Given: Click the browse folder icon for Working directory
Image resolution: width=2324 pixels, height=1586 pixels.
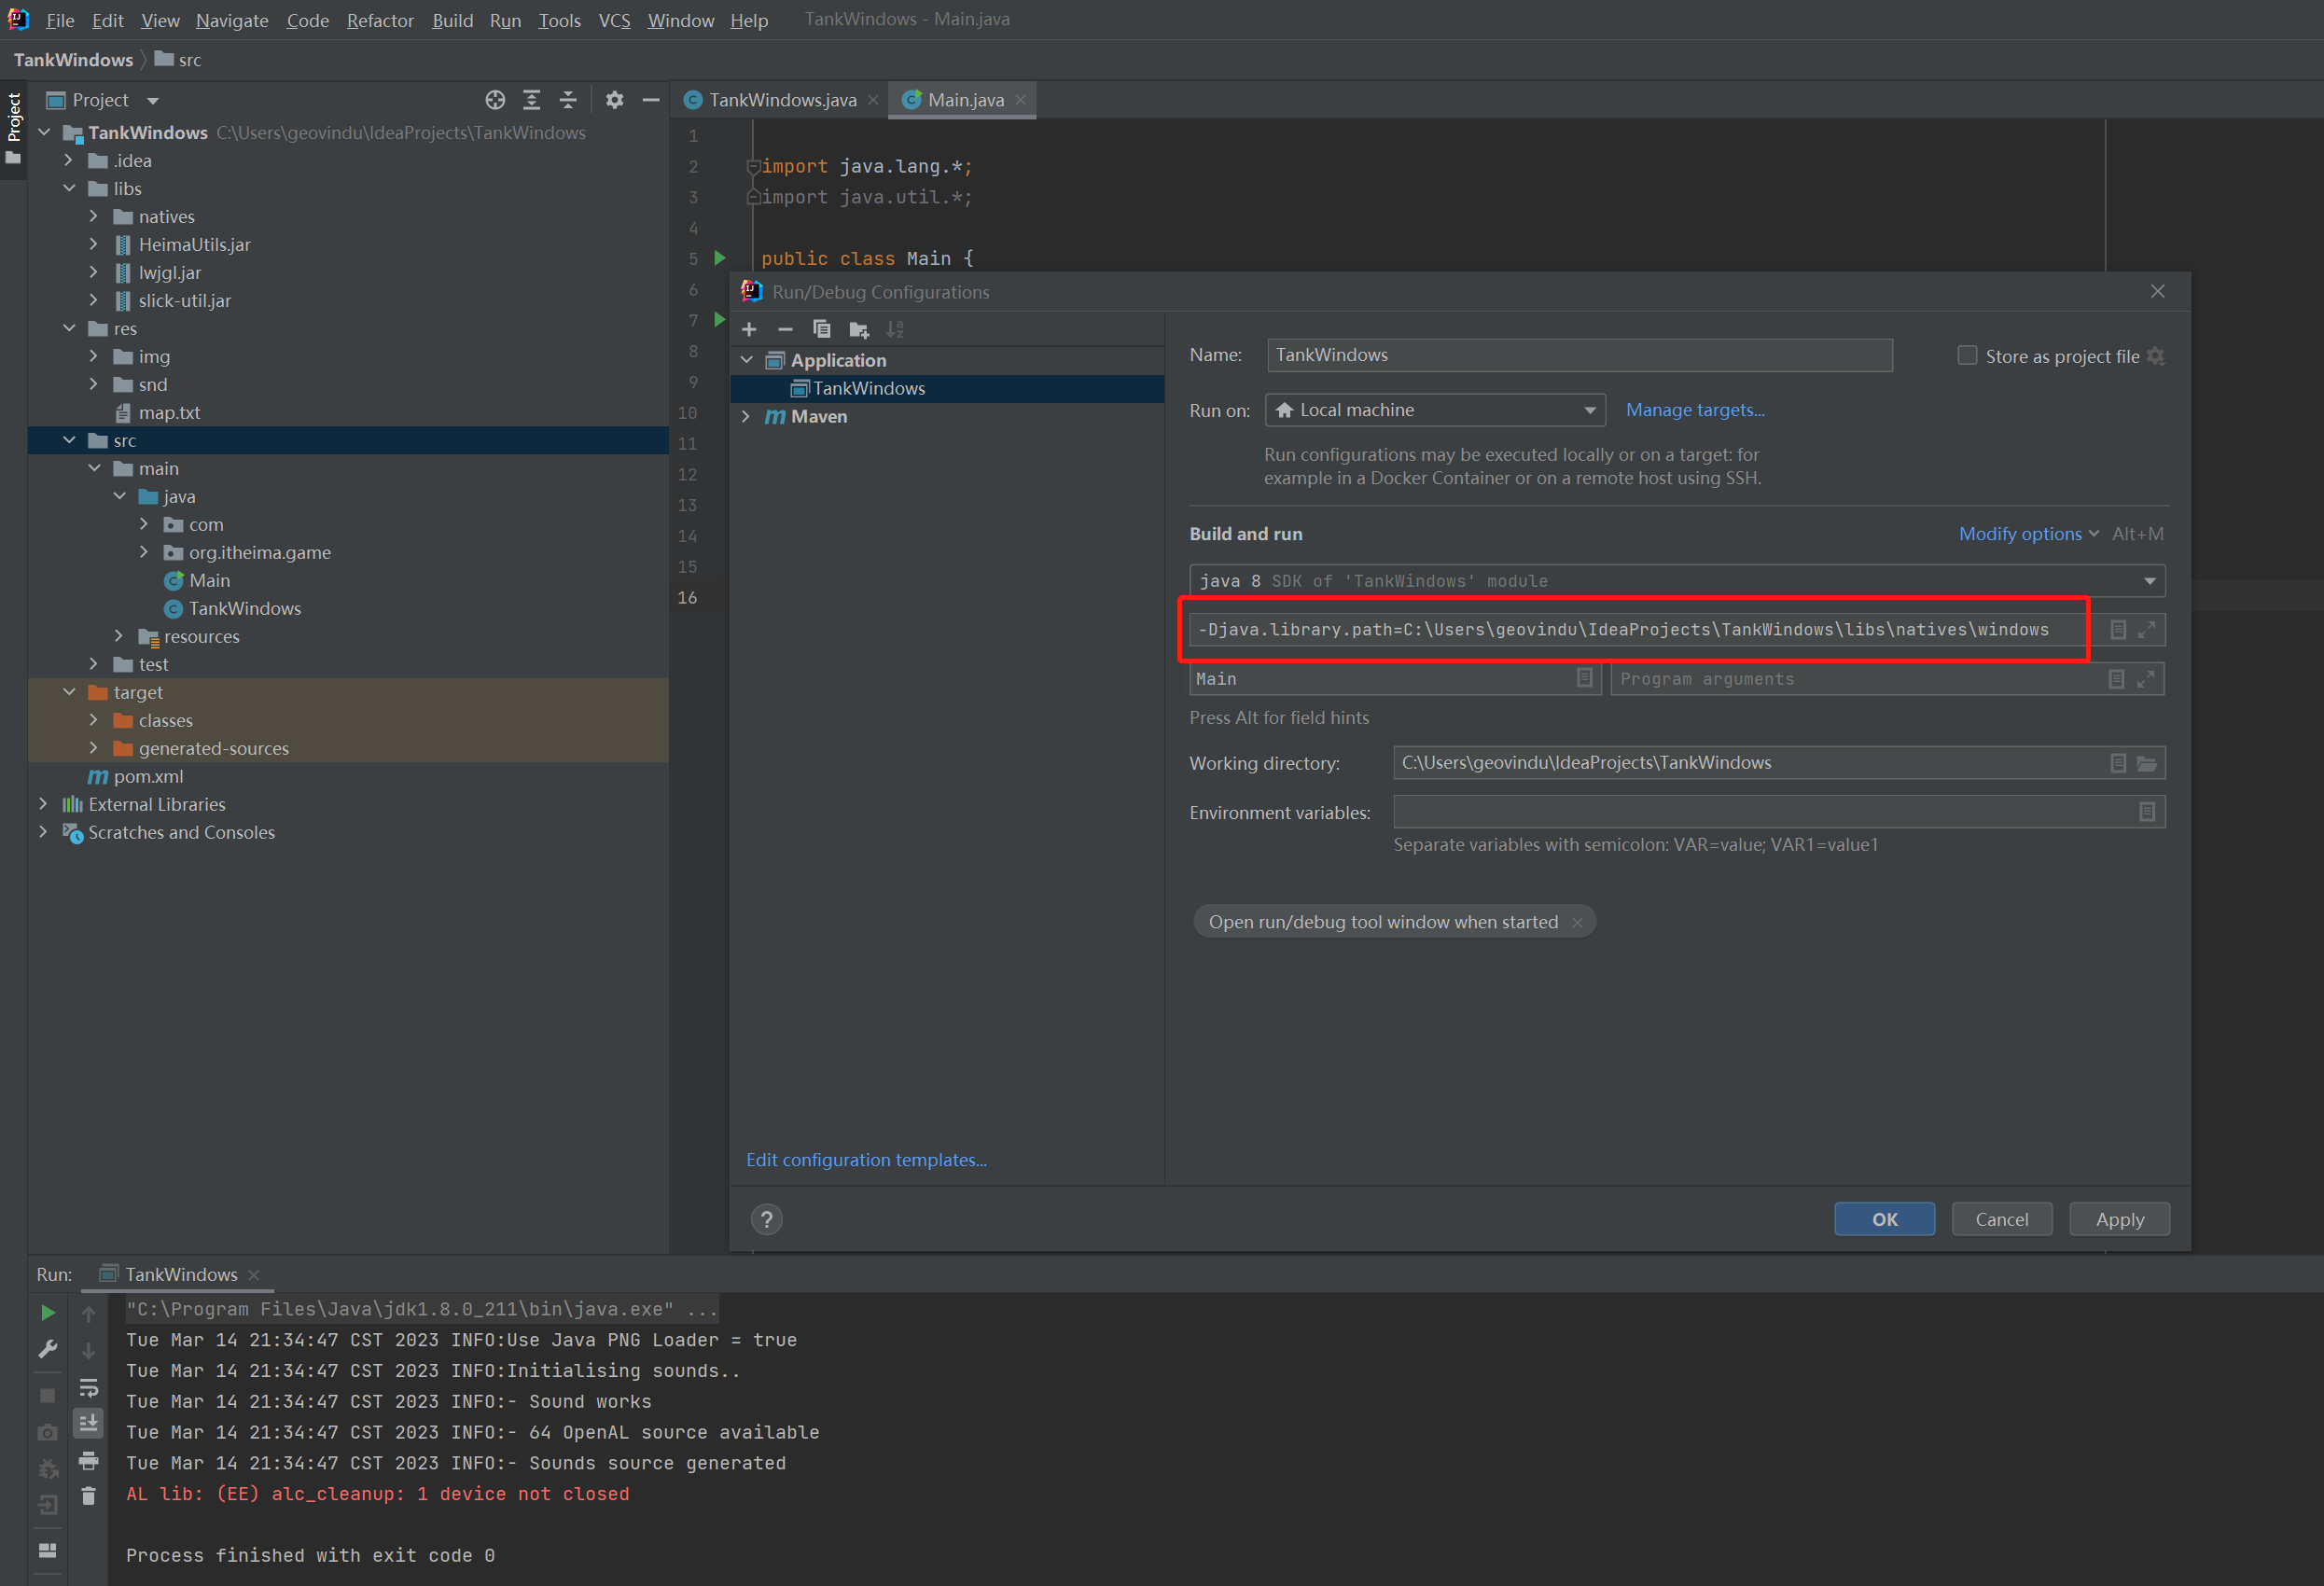Looking at the screenshot, I should coord(2147,763).
